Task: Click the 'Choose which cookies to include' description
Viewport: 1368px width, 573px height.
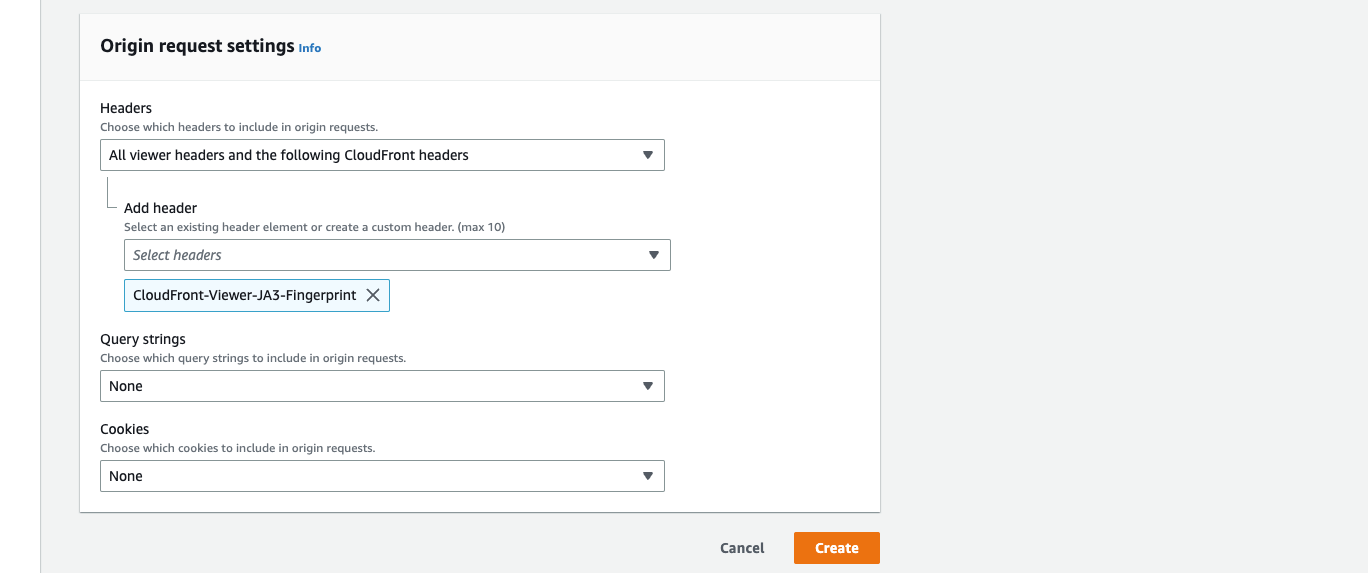Action: 237,448
